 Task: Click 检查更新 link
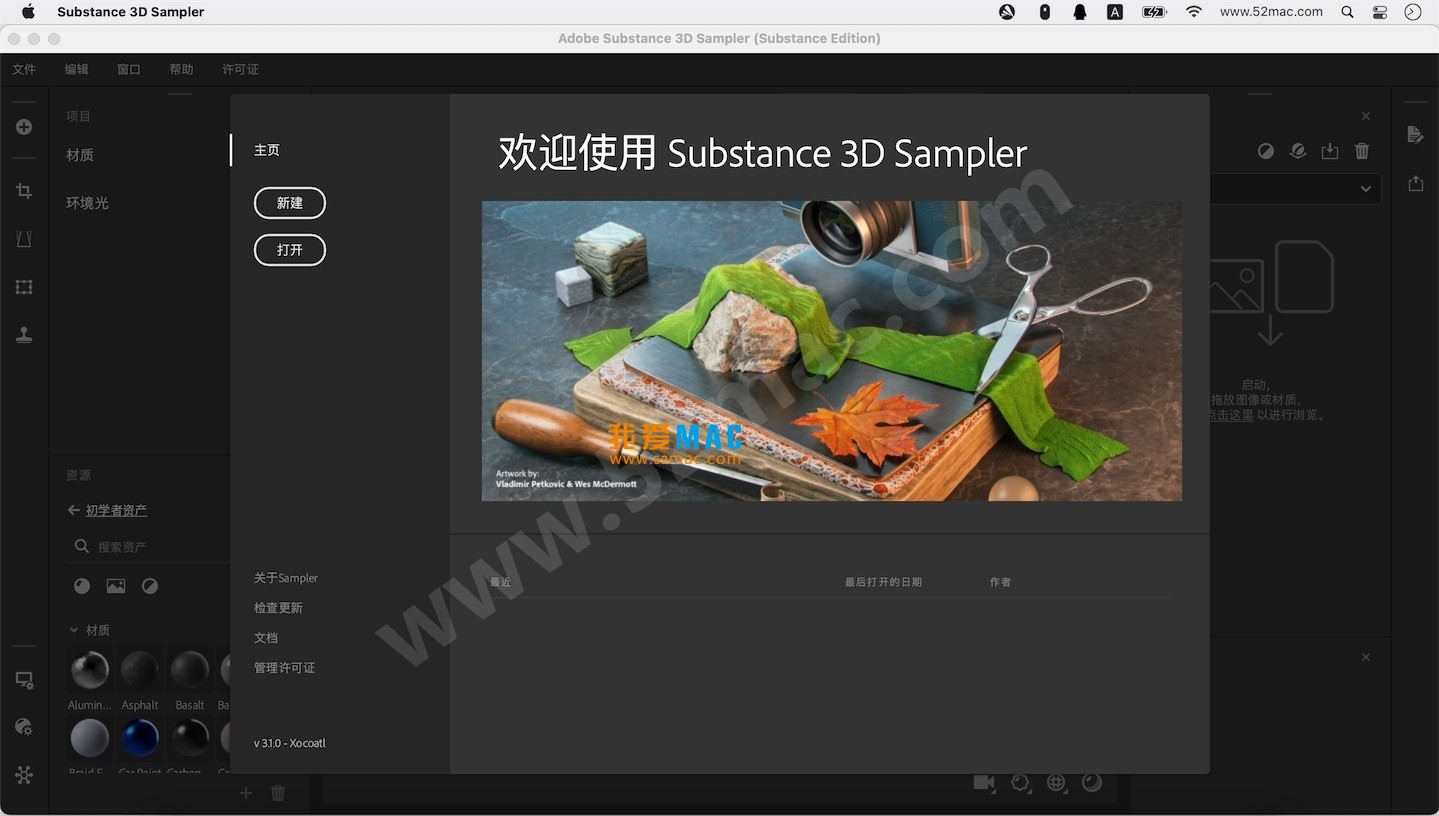(278, 608)
